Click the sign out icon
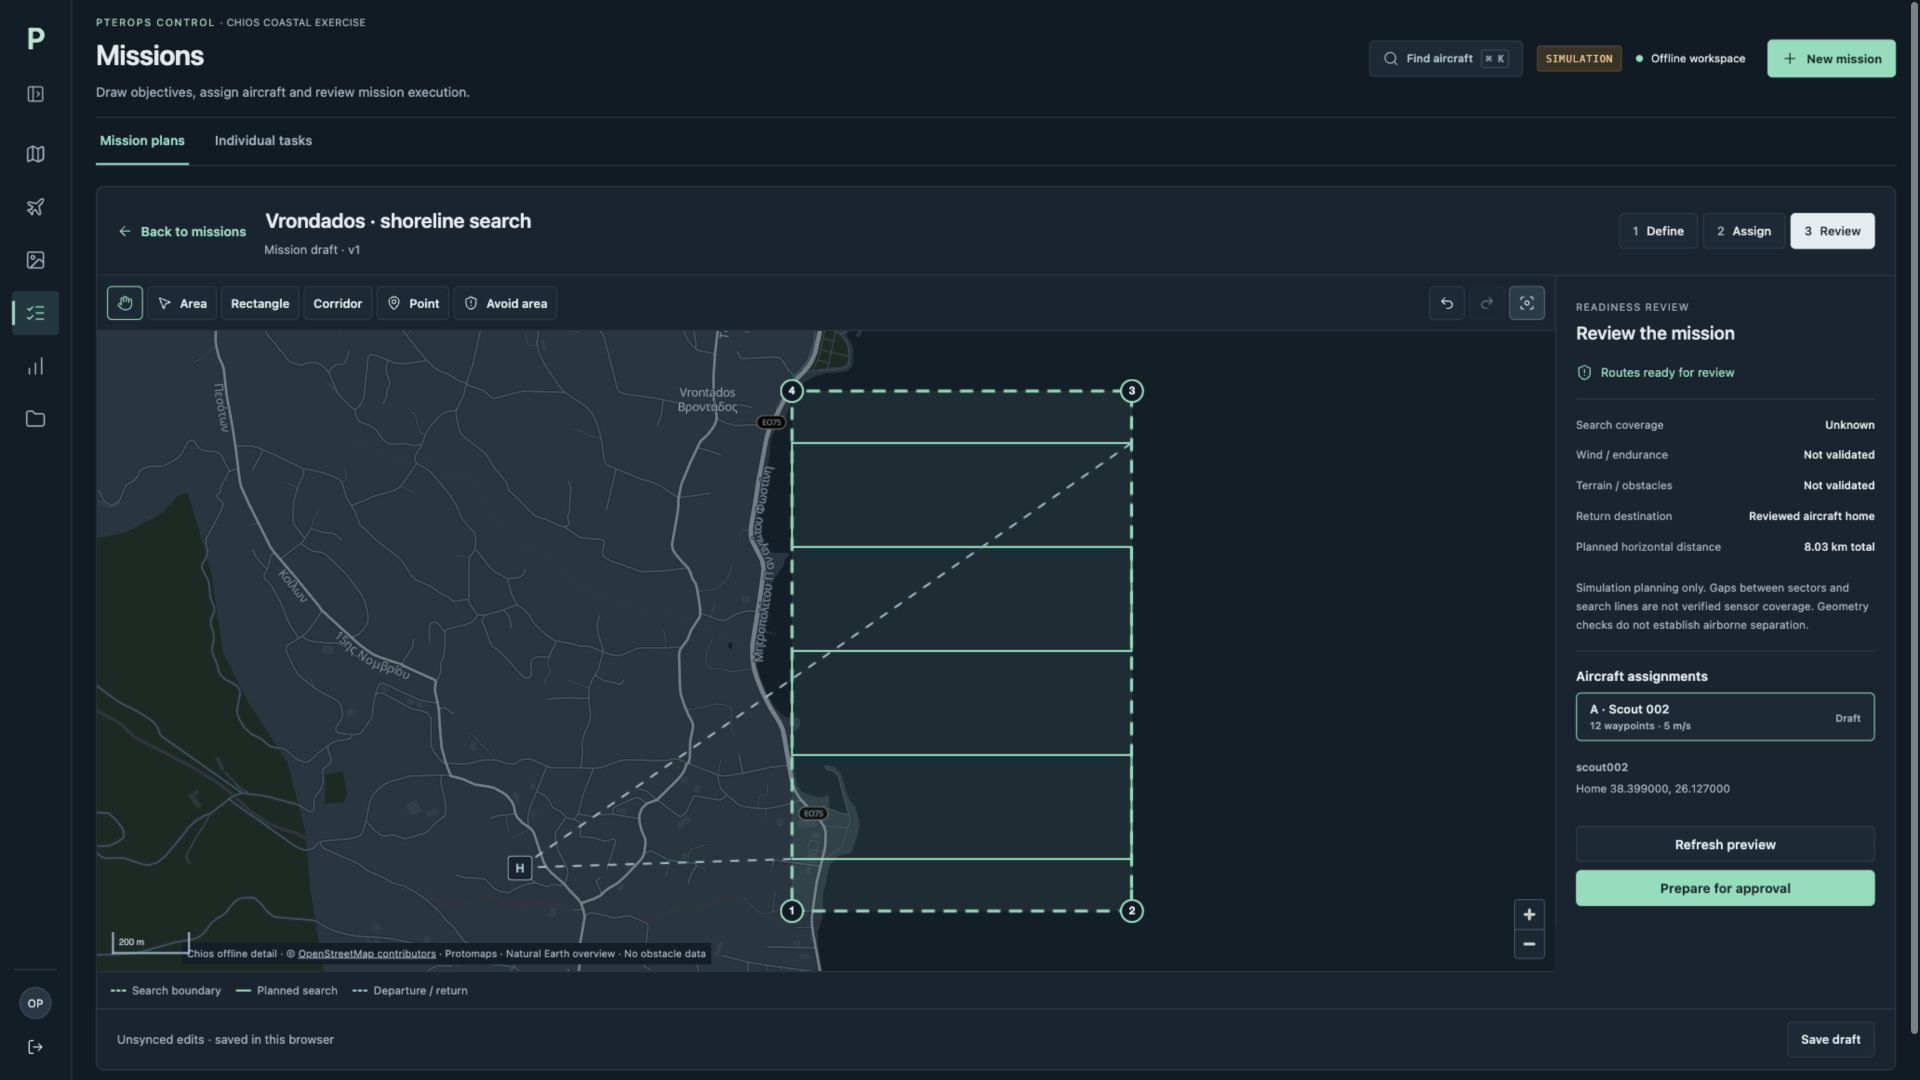The image size is (1920, 1080). (x=35, y=1047)
